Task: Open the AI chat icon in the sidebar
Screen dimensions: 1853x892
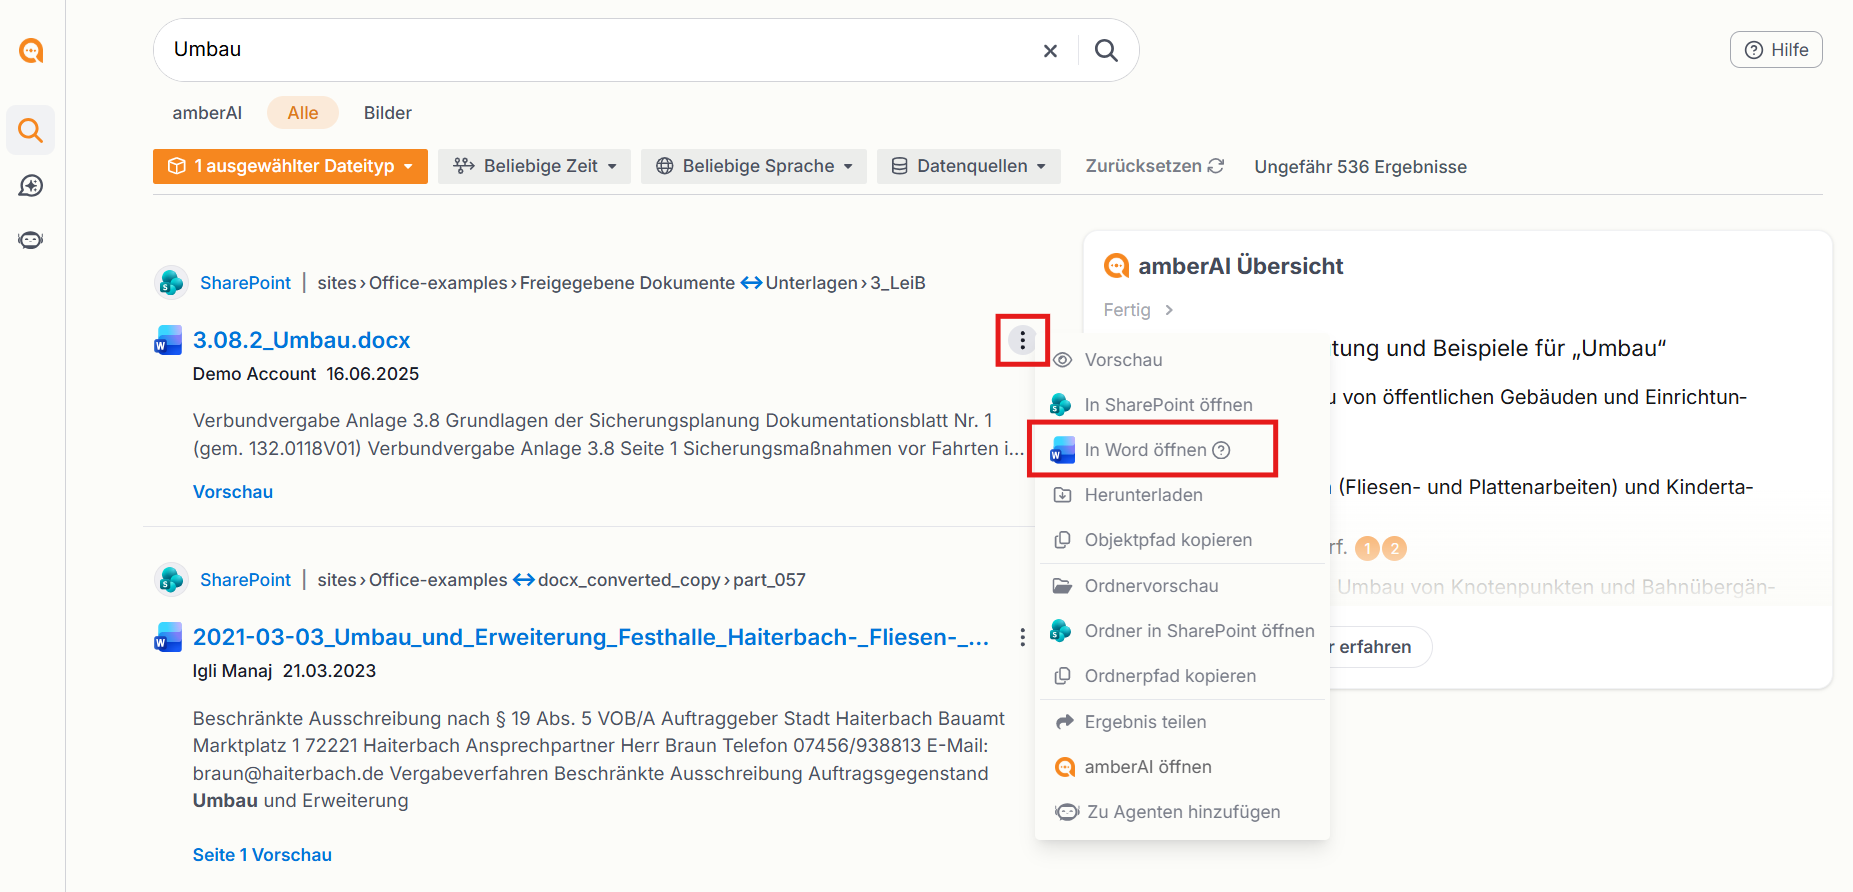Action: point(31,185)
